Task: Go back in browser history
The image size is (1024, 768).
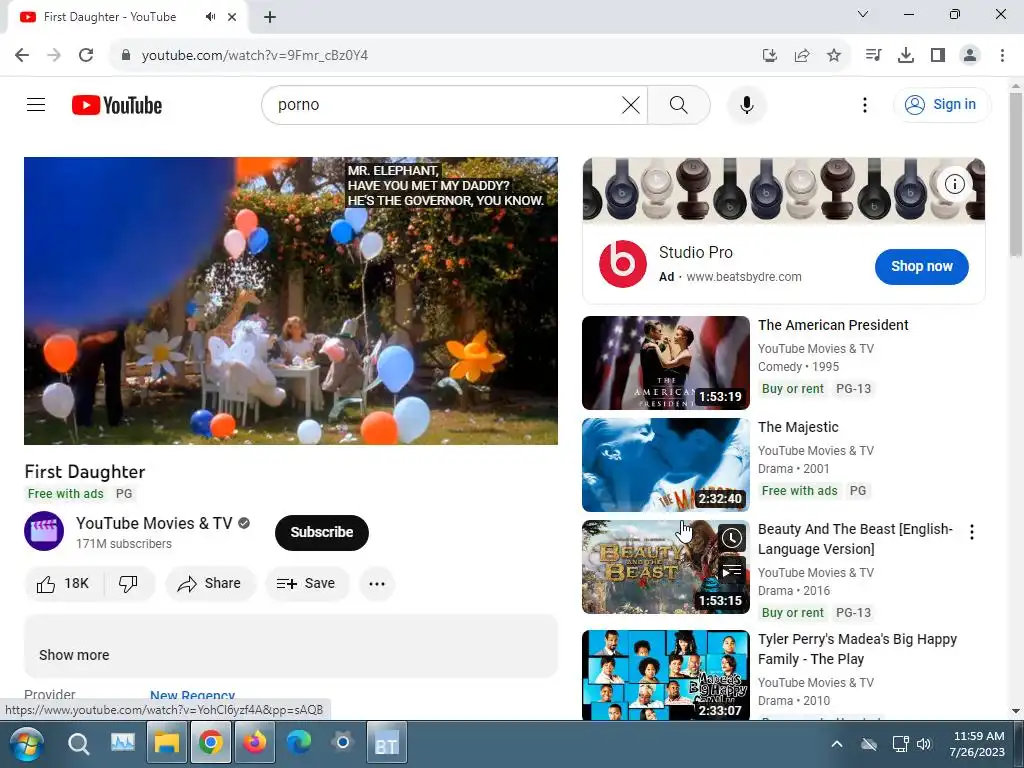Action: coord(22,55)
